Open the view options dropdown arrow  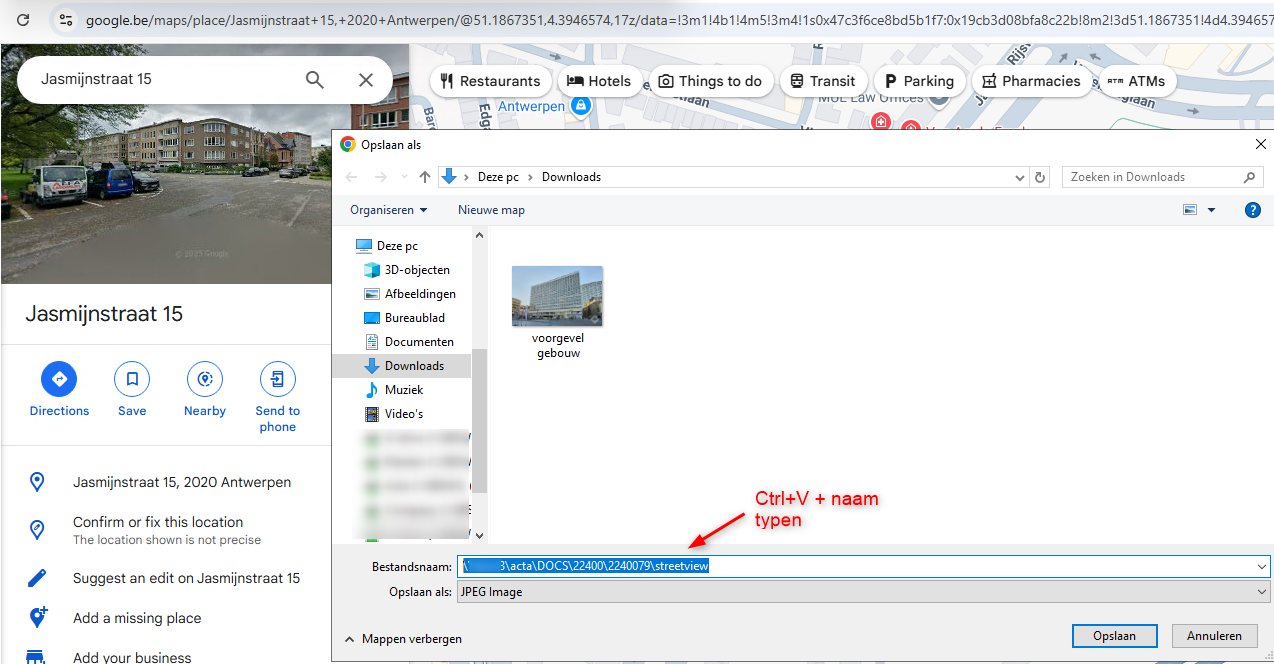point(1211,210)
